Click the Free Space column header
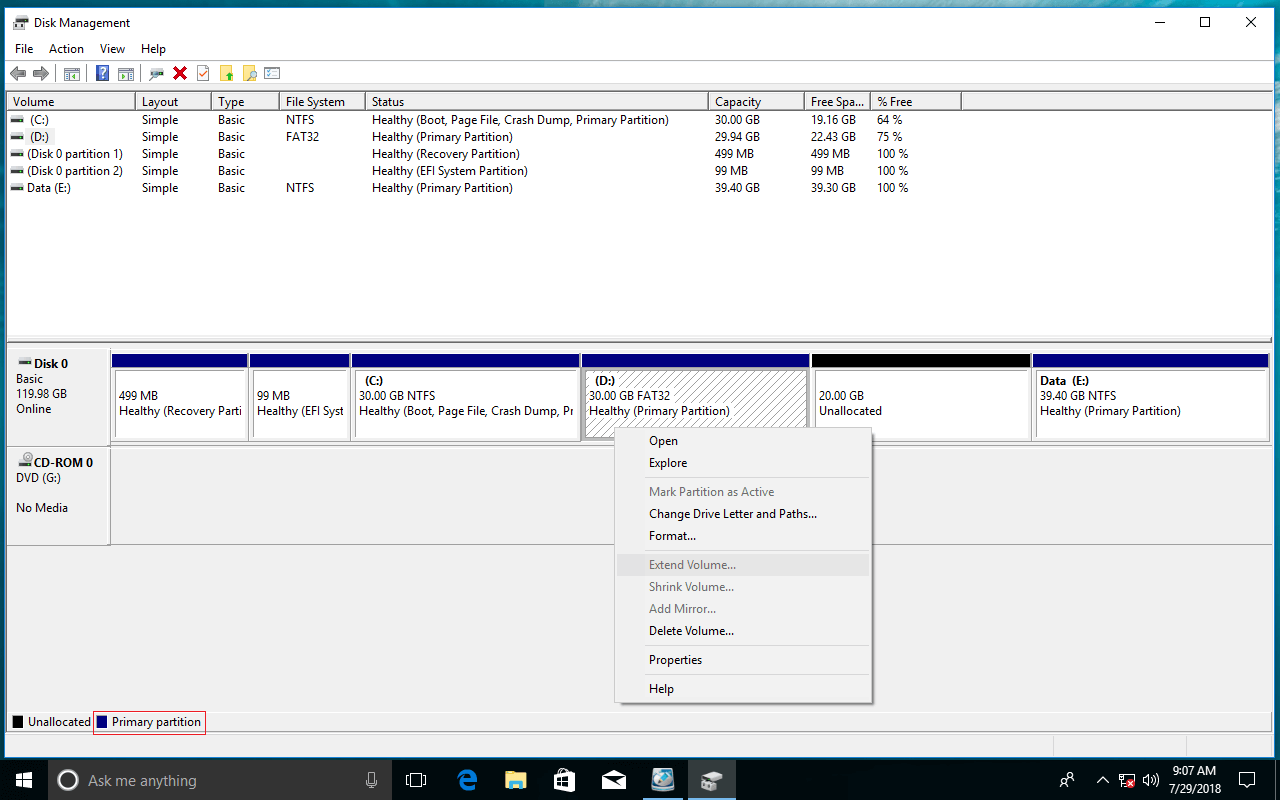 click(836, 100)
